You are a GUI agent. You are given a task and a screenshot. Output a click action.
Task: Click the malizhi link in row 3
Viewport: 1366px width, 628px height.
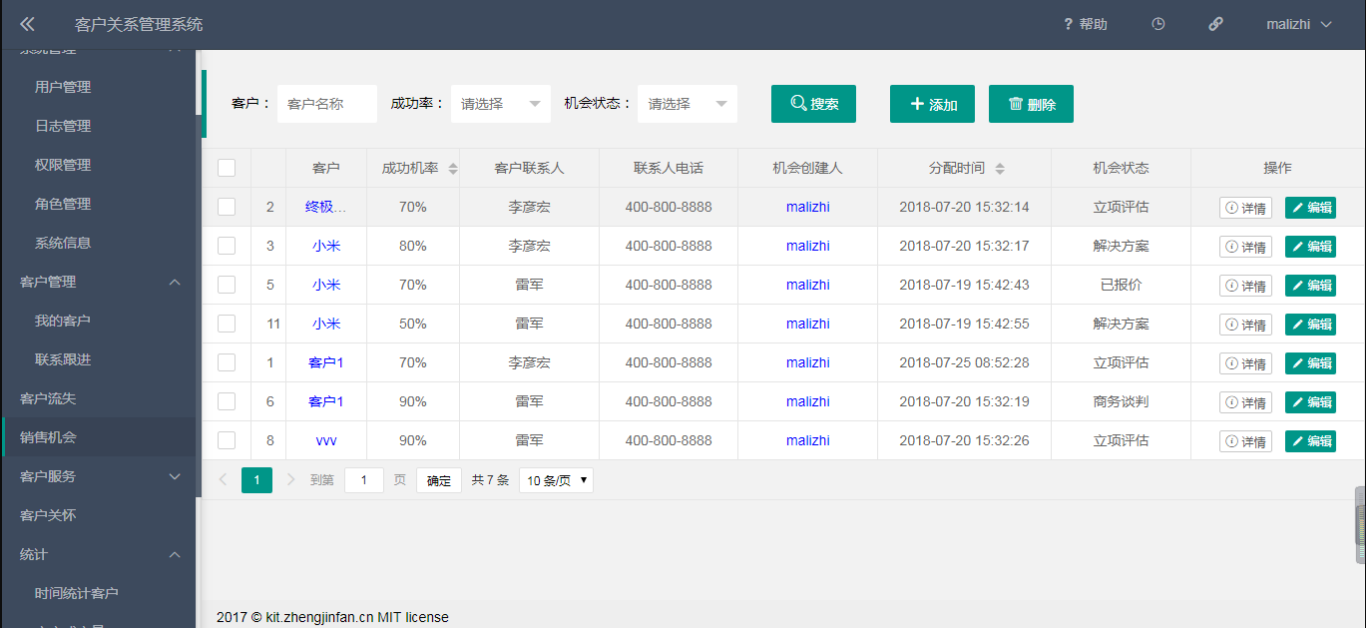click(807, 245)
